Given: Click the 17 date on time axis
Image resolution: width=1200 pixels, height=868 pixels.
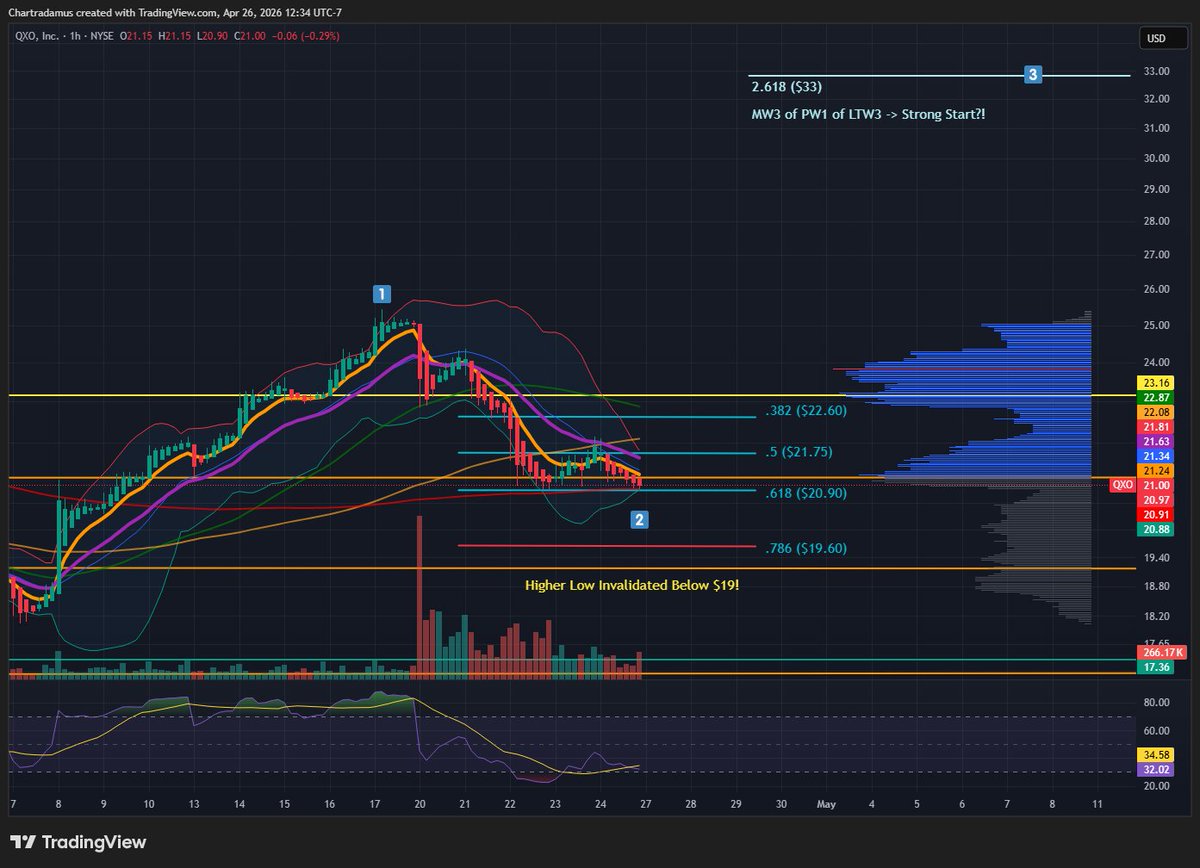Looking at the screenshot, I should point(374,803).
